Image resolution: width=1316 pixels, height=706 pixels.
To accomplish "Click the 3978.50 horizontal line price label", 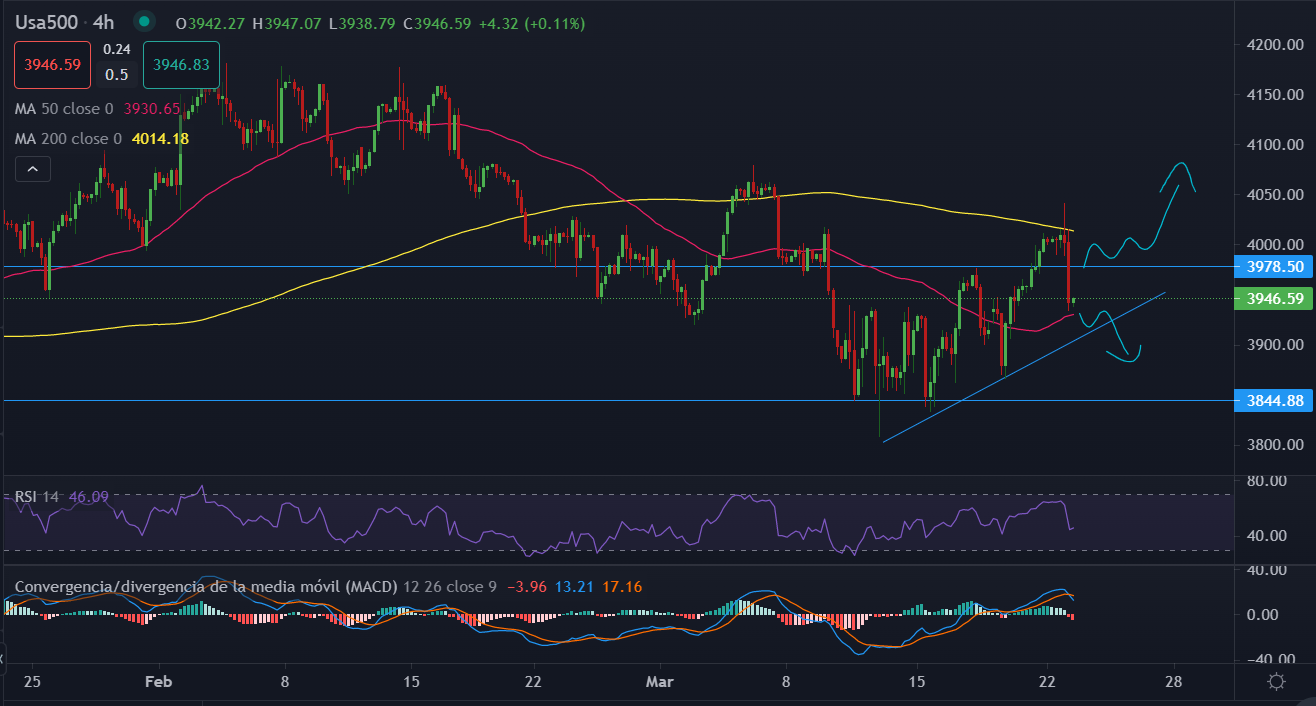I will pyautogui.click(x=1272, y=267).
